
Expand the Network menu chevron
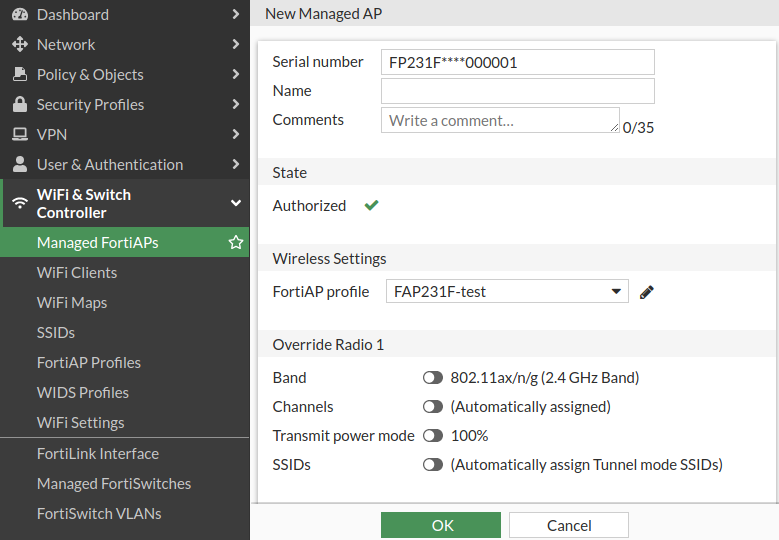236,45
